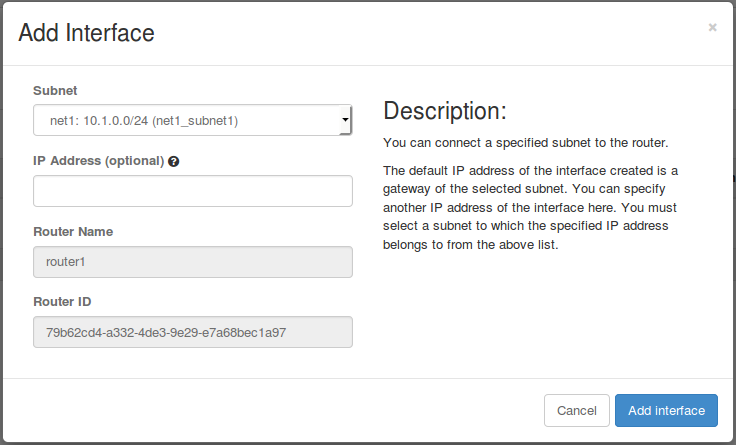Focus the IP Address text field
Screen dimensions: 736x445
pos(192,191)
